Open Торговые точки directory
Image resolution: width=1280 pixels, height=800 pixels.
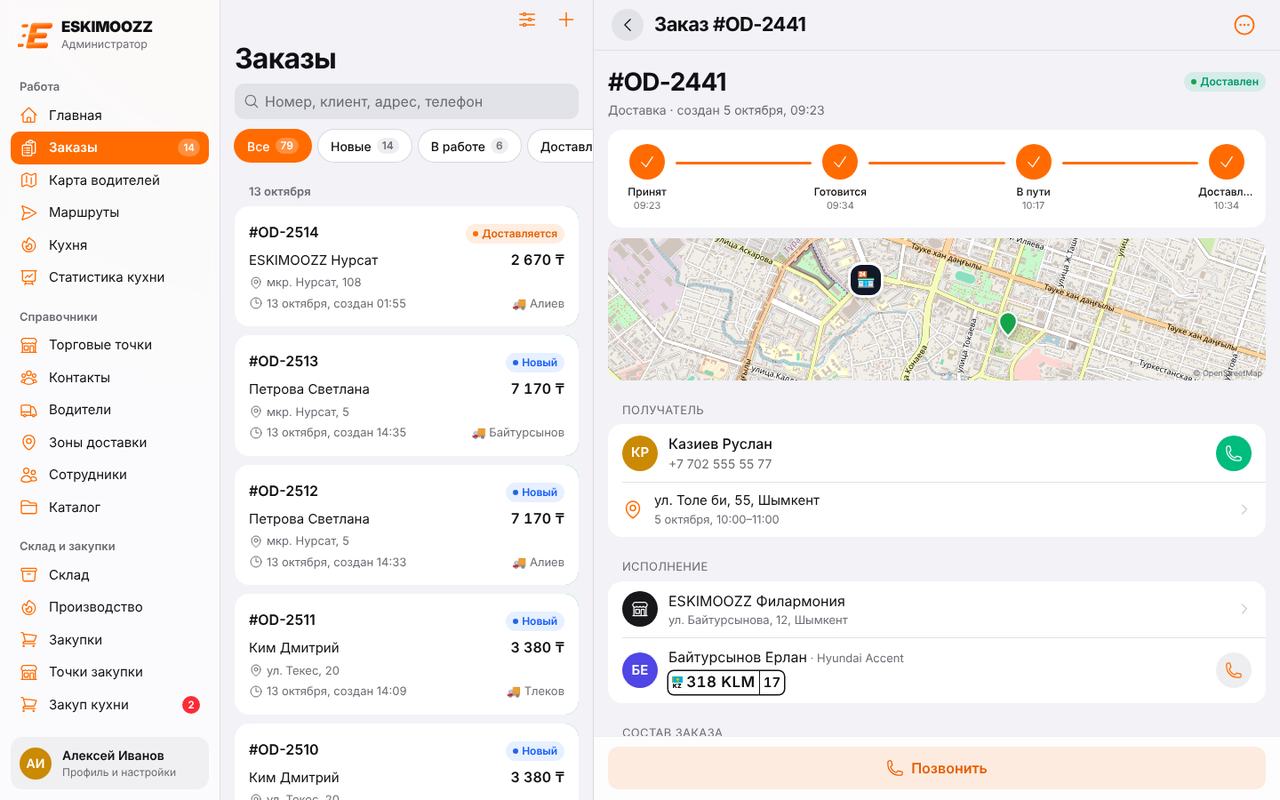pyautogui.click(x=110, y=345)
